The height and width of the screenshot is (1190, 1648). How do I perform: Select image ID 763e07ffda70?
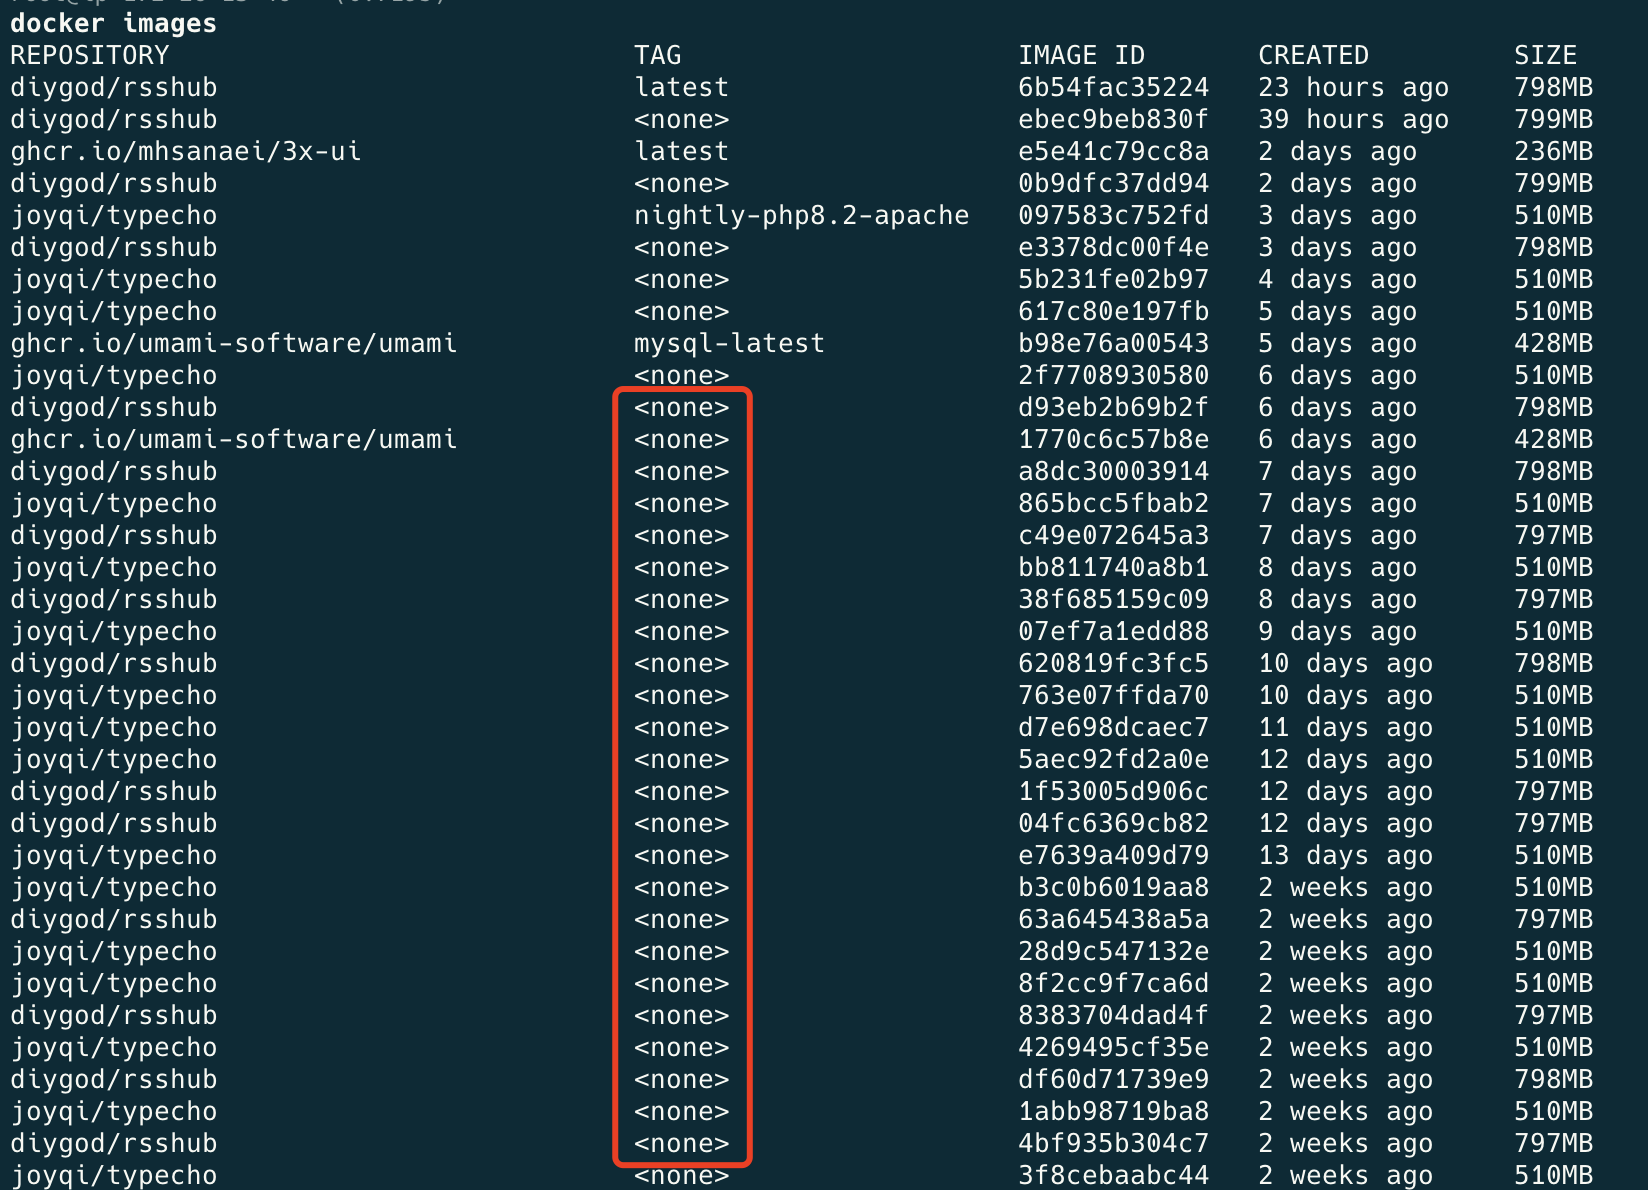(x=1113, y=695)
